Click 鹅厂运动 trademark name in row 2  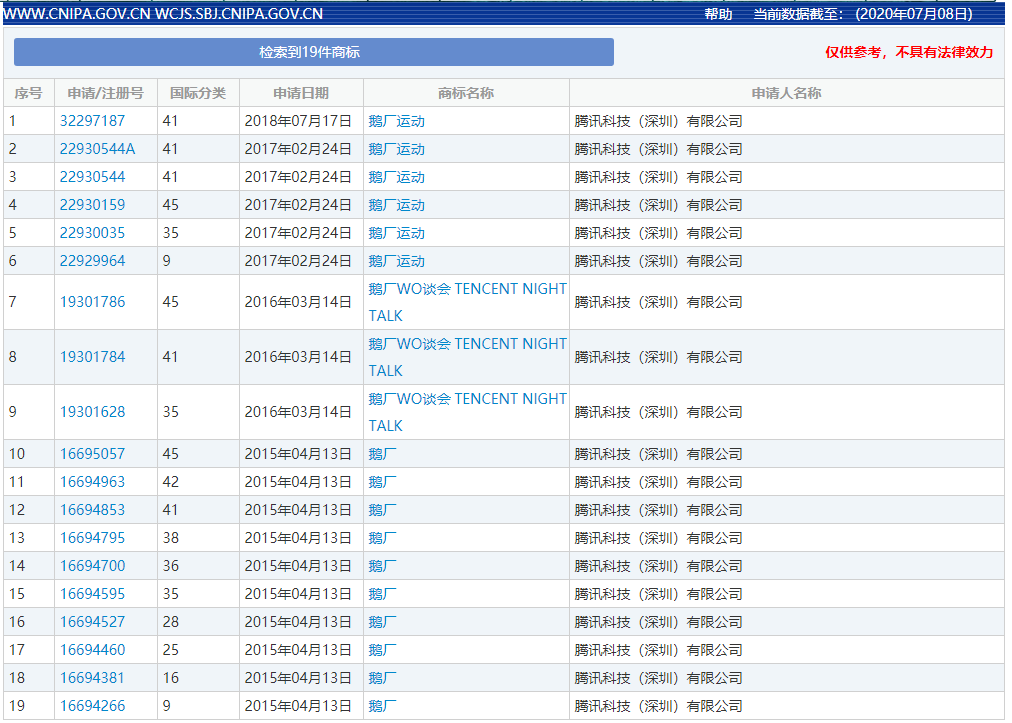click(396, 149)
